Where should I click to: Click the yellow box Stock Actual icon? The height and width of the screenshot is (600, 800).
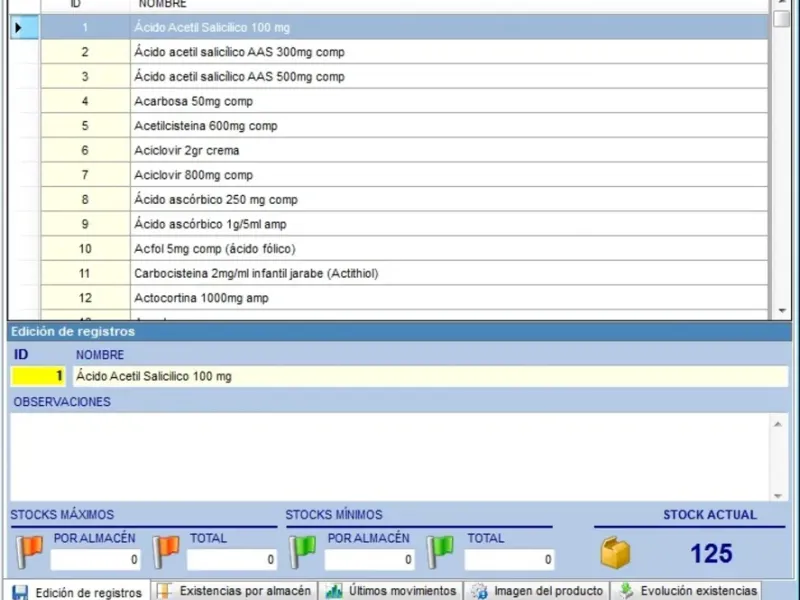[x=615, y=553]
